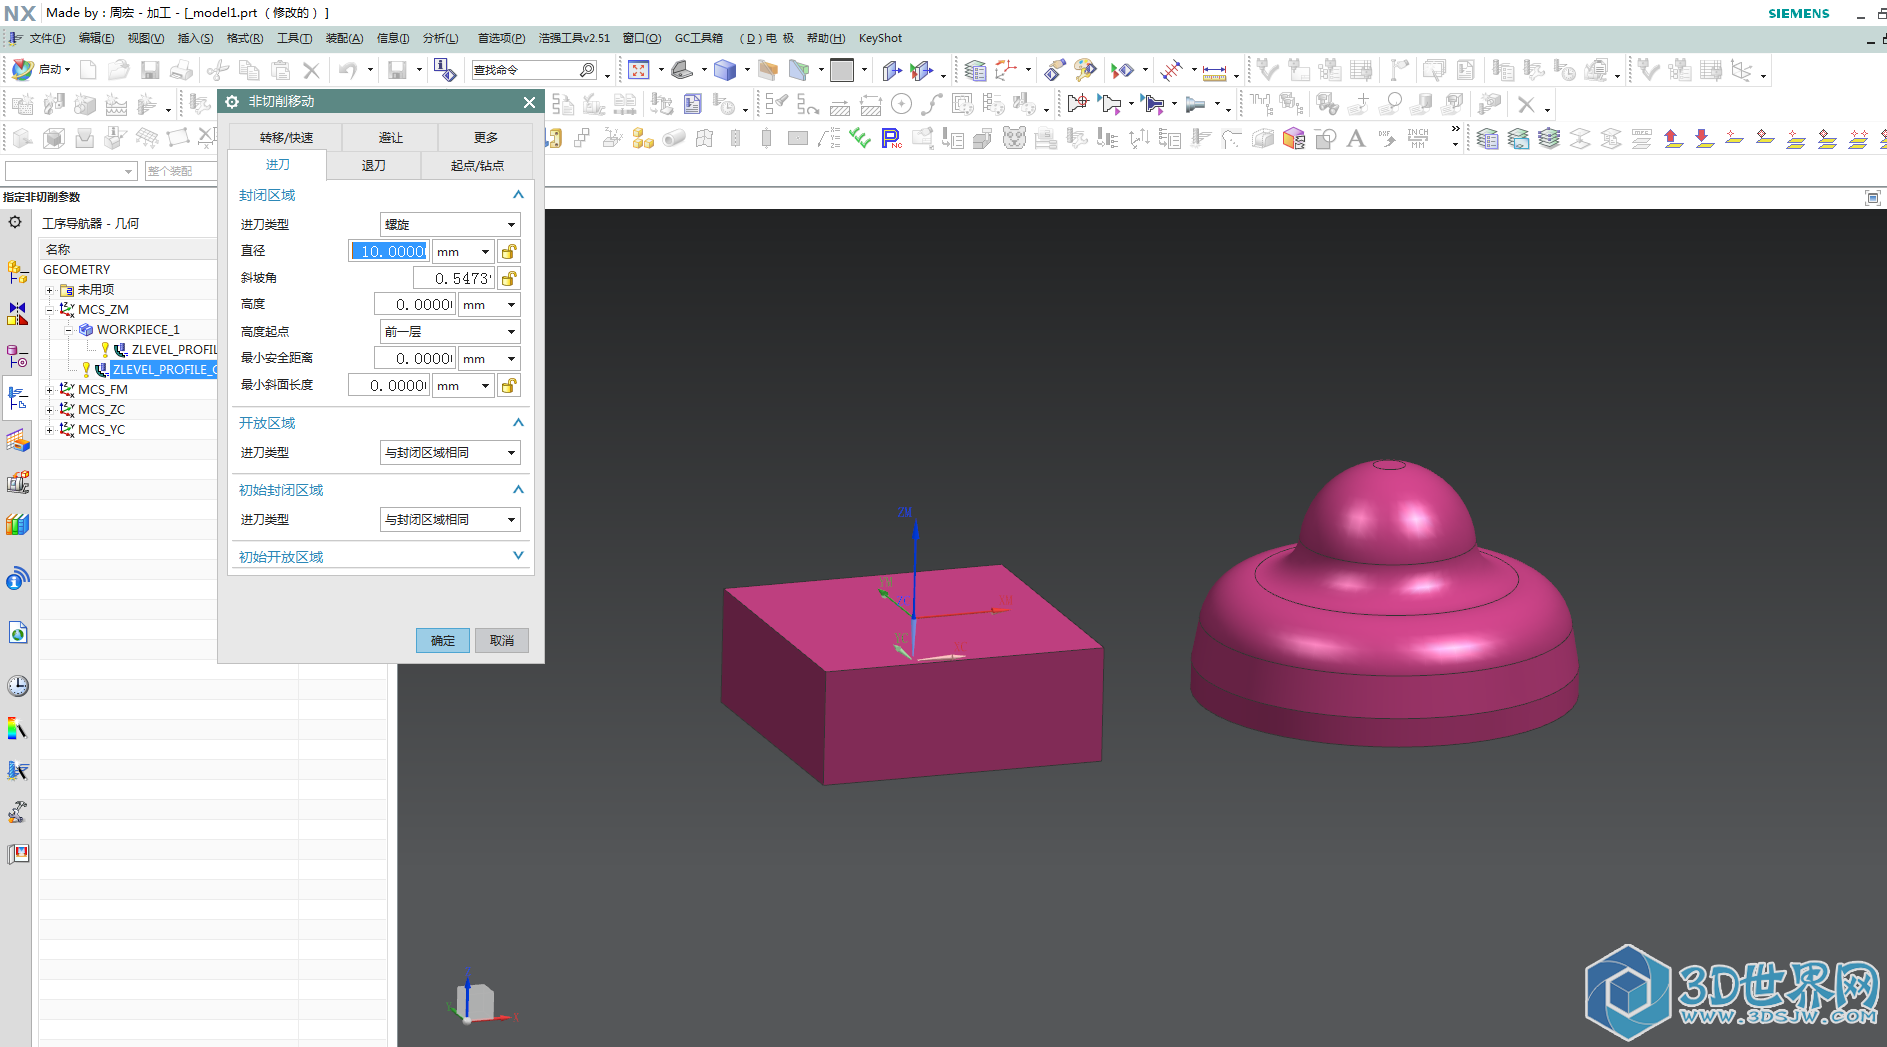Open the History clock sidebar icon
This screenshot has height=1047, width=1887.
pyautogui.click(x=17, y=686)
